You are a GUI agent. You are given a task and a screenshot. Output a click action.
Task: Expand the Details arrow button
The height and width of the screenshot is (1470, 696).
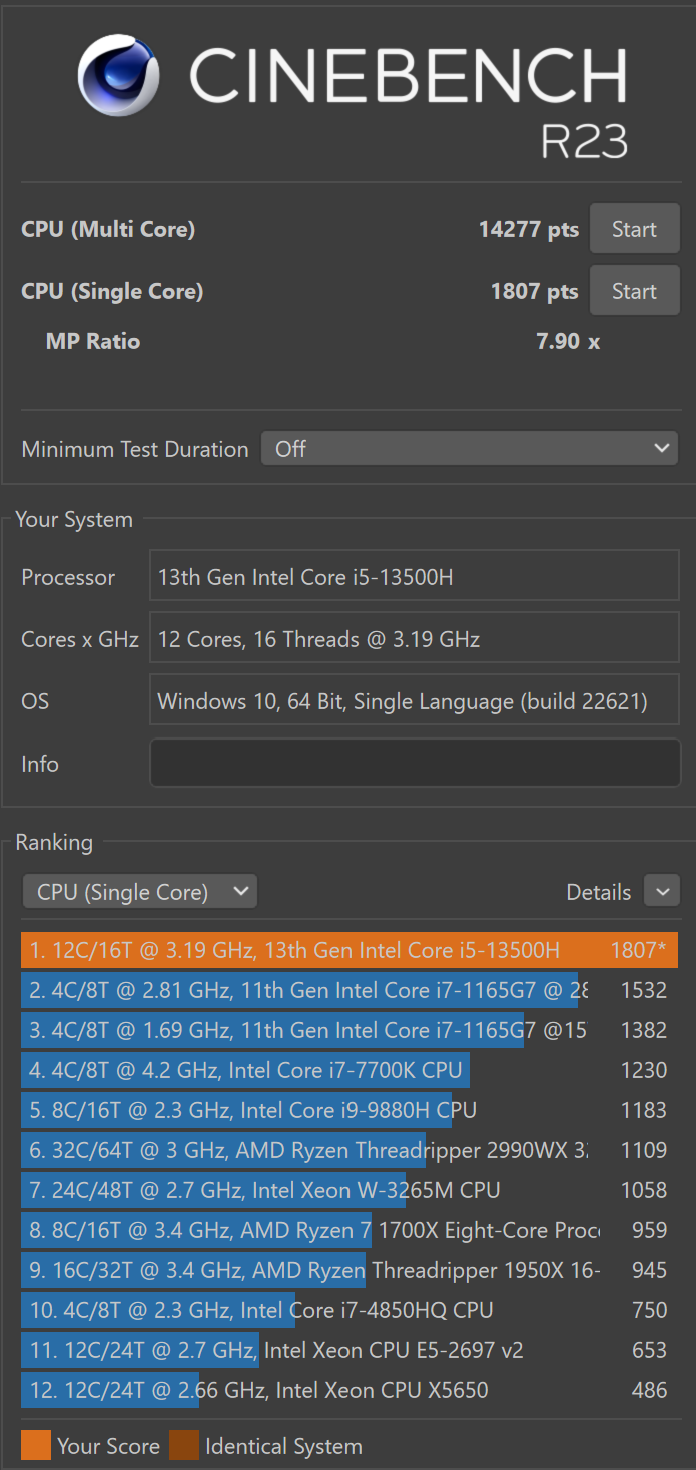[x=662, y=891]
